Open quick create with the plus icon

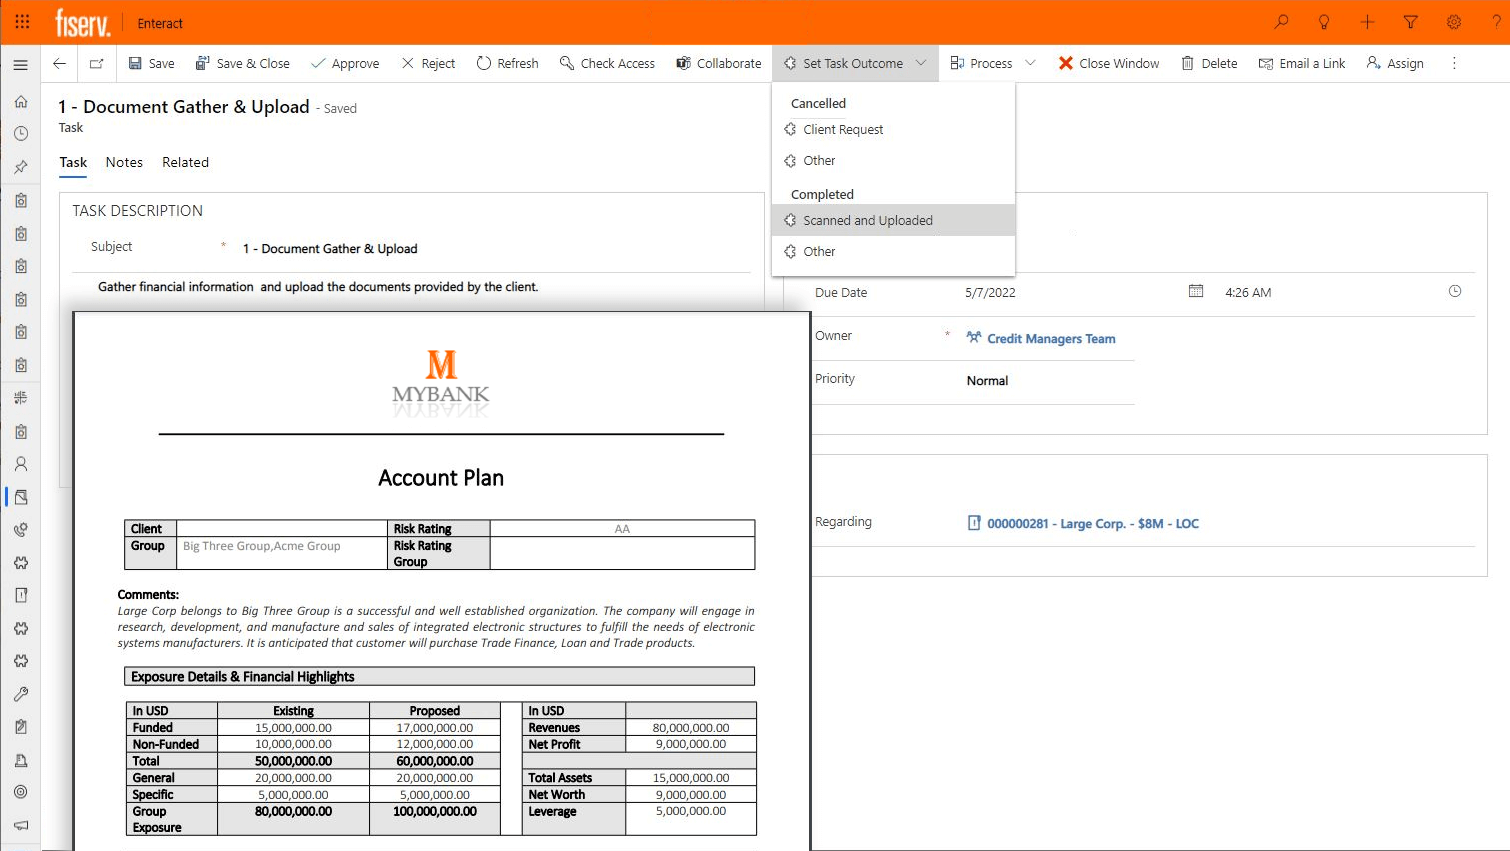pos(1367,22)
